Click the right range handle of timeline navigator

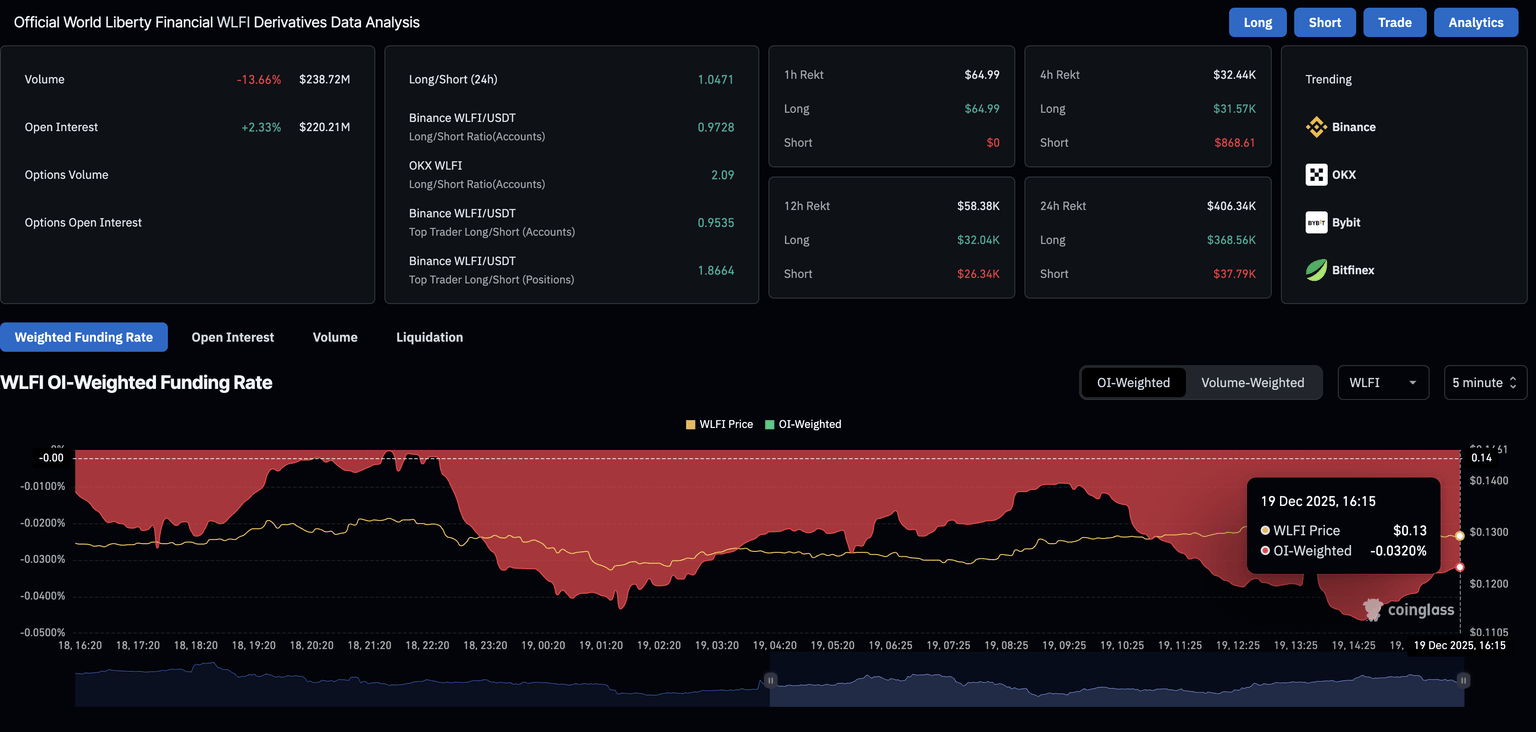(x=1463, y=680)
